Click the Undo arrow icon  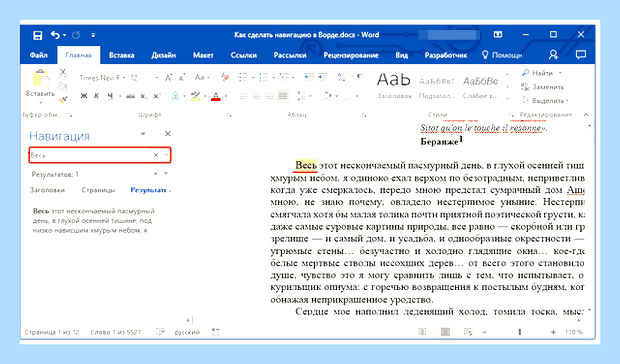pos(55,35)
